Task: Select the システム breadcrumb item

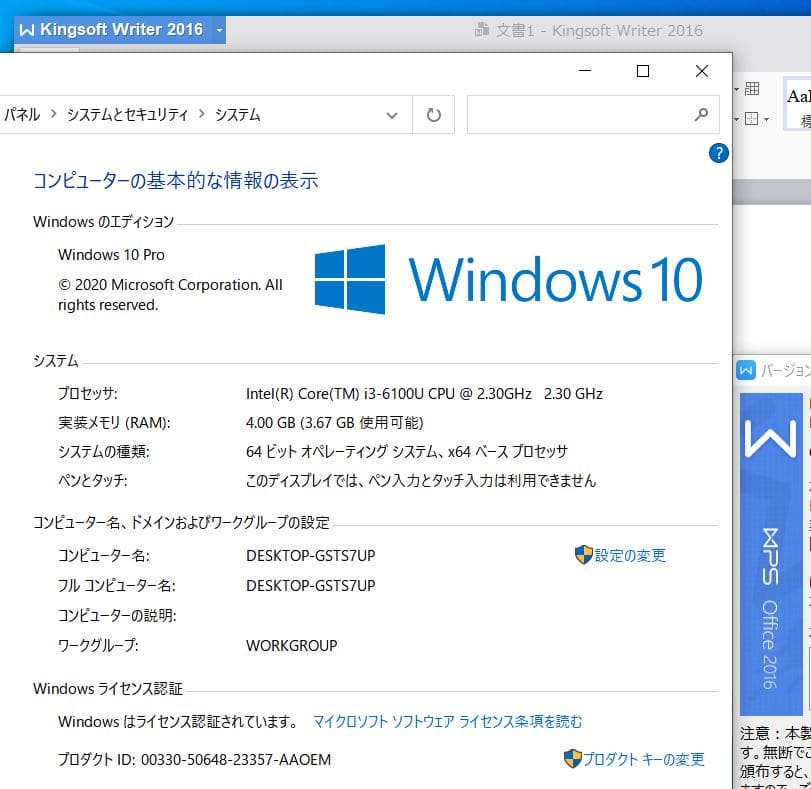Action: pyautogui.click(x=237, y=114)
